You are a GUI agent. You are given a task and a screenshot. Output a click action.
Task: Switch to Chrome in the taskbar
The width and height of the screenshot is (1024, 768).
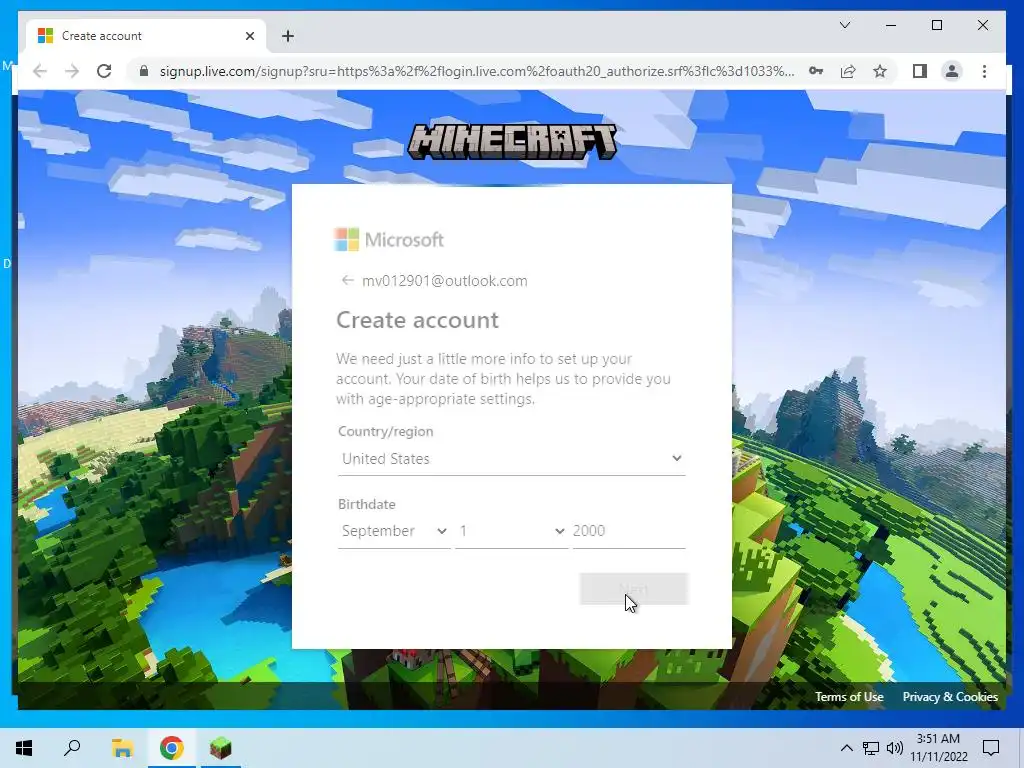pos(172,748)
